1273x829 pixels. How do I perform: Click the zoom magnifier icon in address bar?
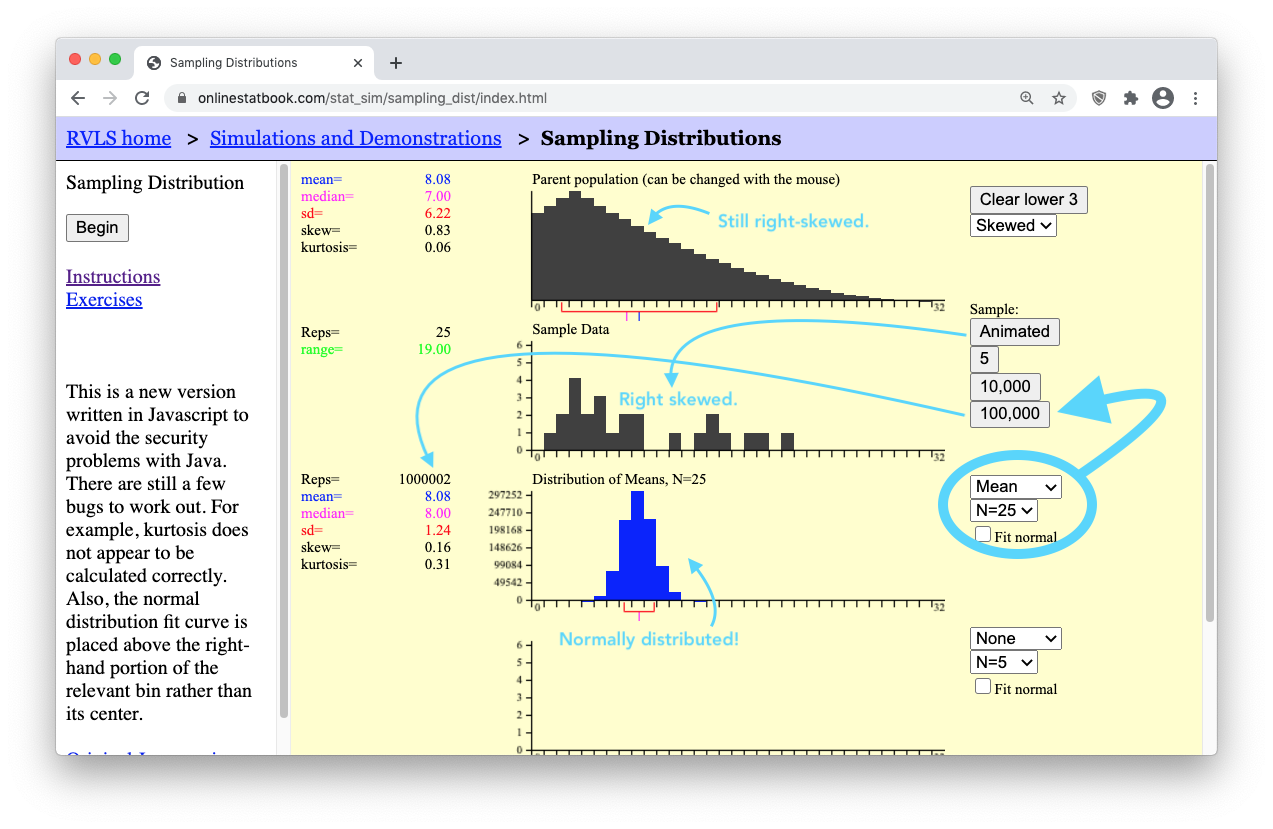point(1027,98)
